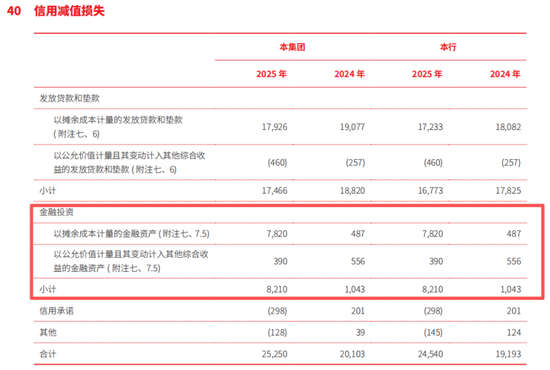Click the heading "40 信用减值损失"
The height and width of the screenshot is (370, 550).
[x=56, y=11]
